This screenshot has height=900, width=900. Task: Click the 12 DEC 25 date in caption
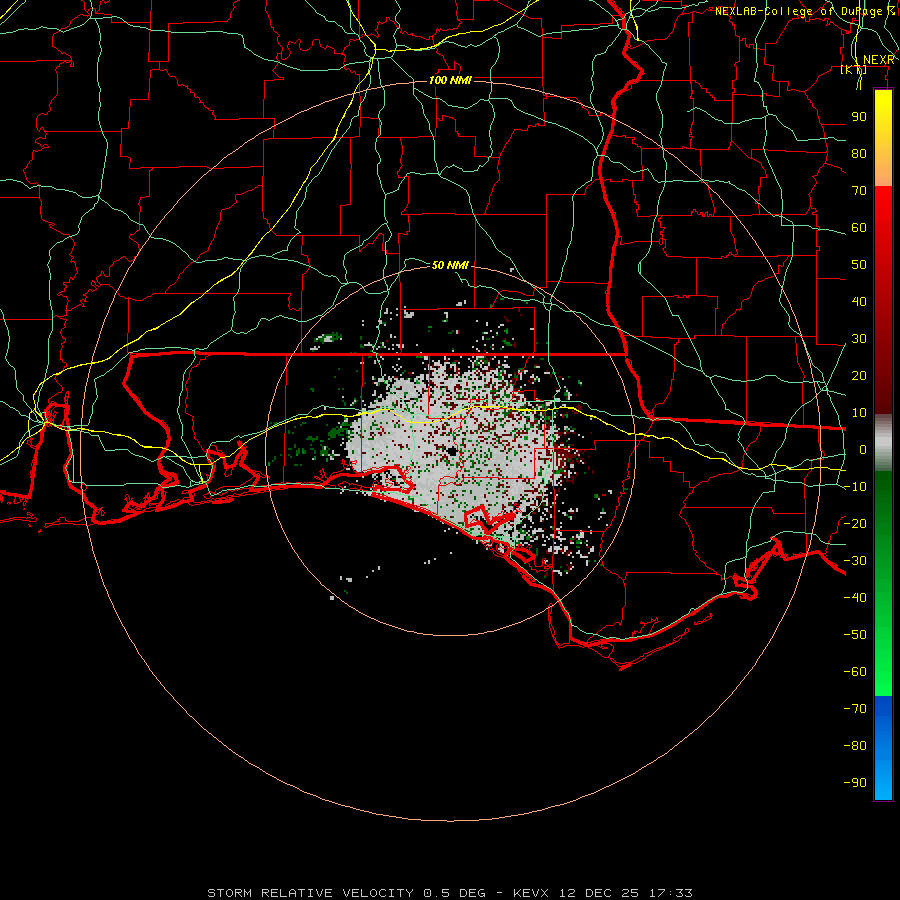coord(599,893)
